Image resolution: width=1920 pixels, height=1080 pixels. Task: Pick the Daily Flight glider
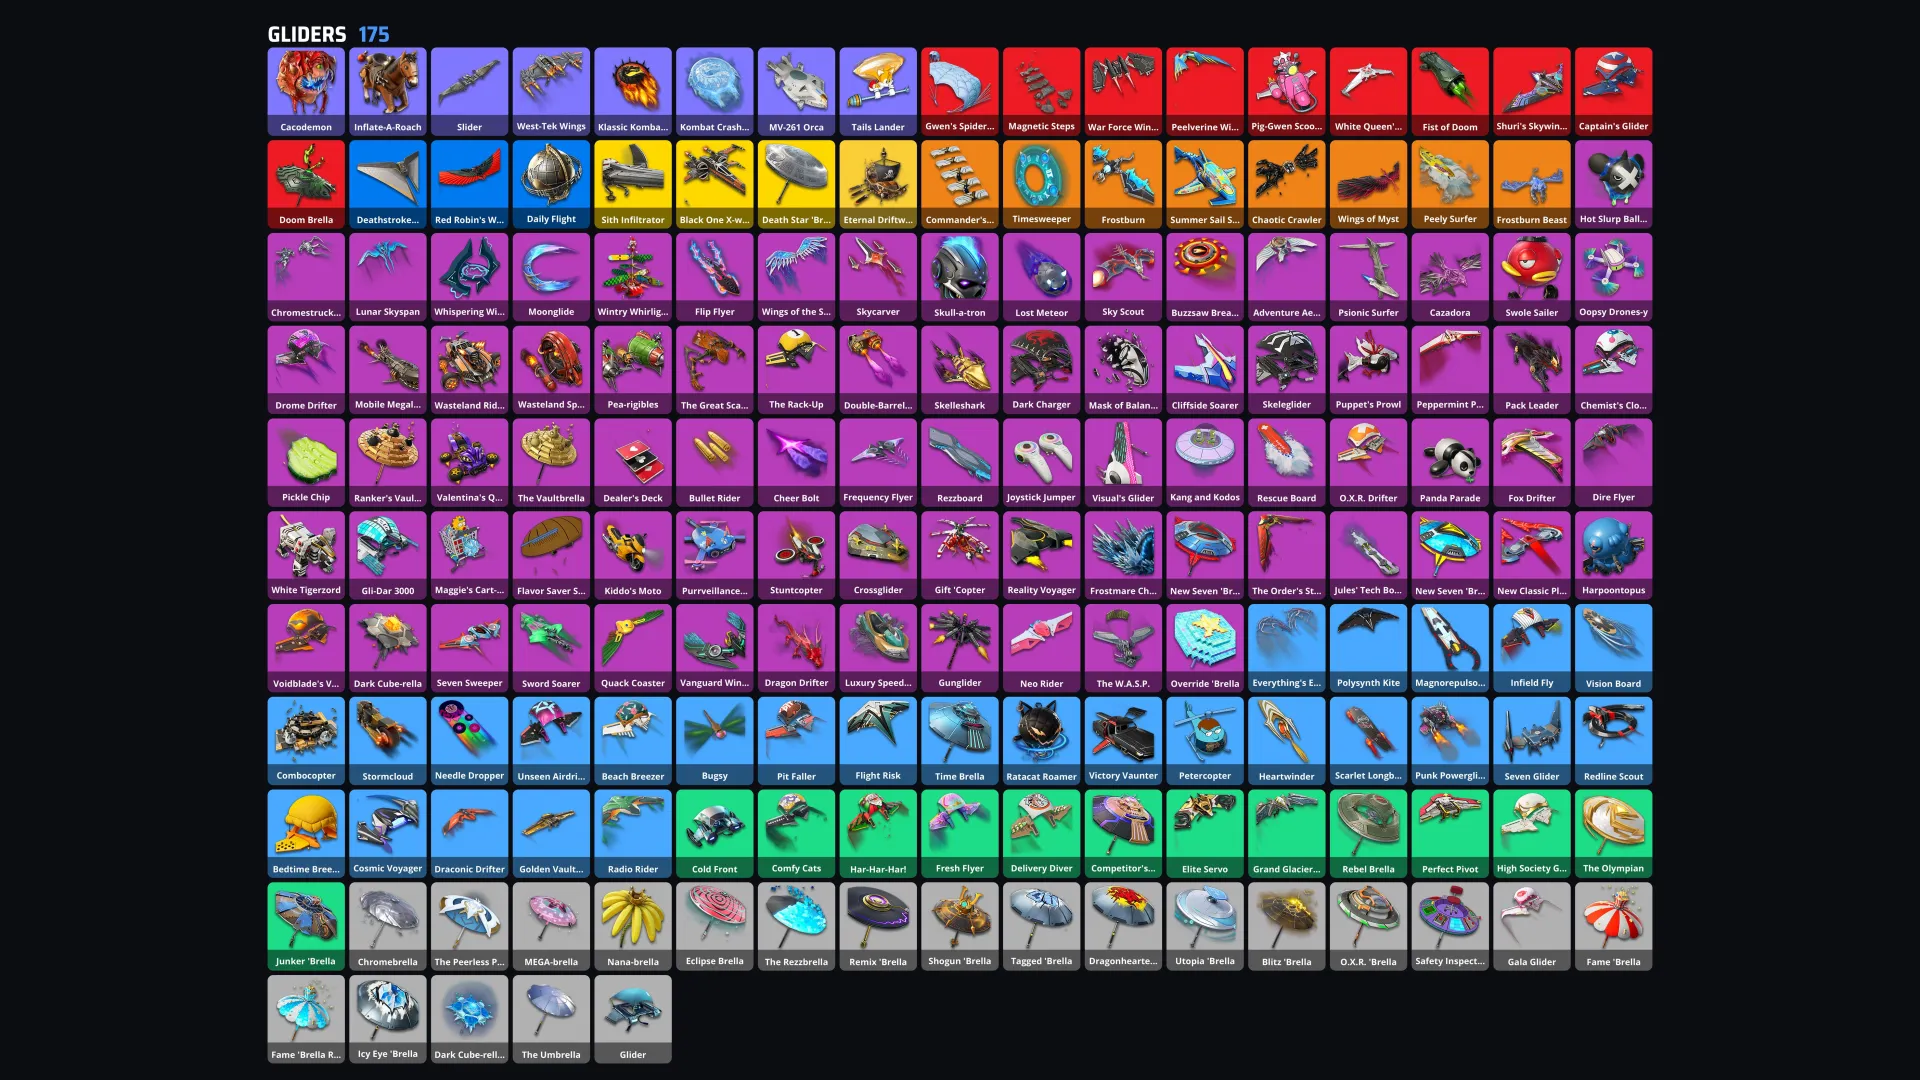click(551, 184)
